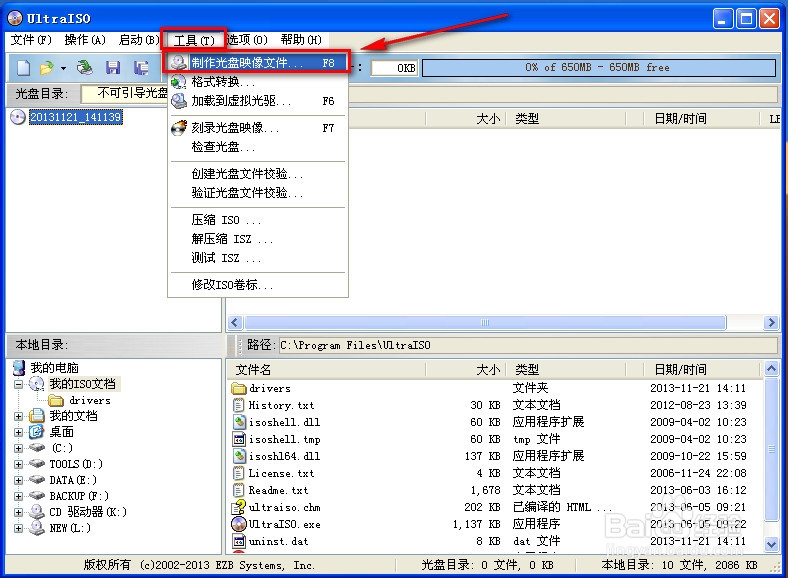Screen dimensions: 788x578
Task: Select Readme.txt file
Action: pyautogui.click(x=278, y=491)
